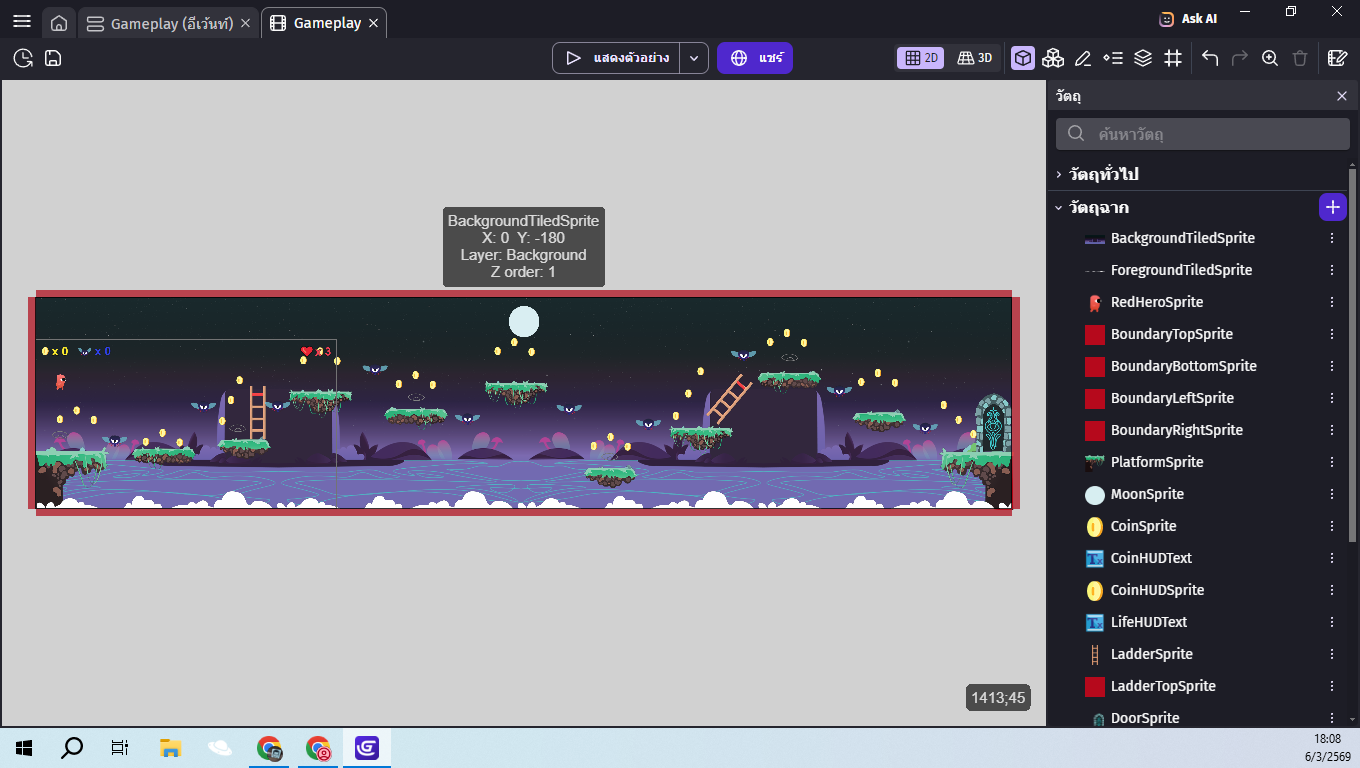Open the objects panel cube icon

click(1023, 58)
